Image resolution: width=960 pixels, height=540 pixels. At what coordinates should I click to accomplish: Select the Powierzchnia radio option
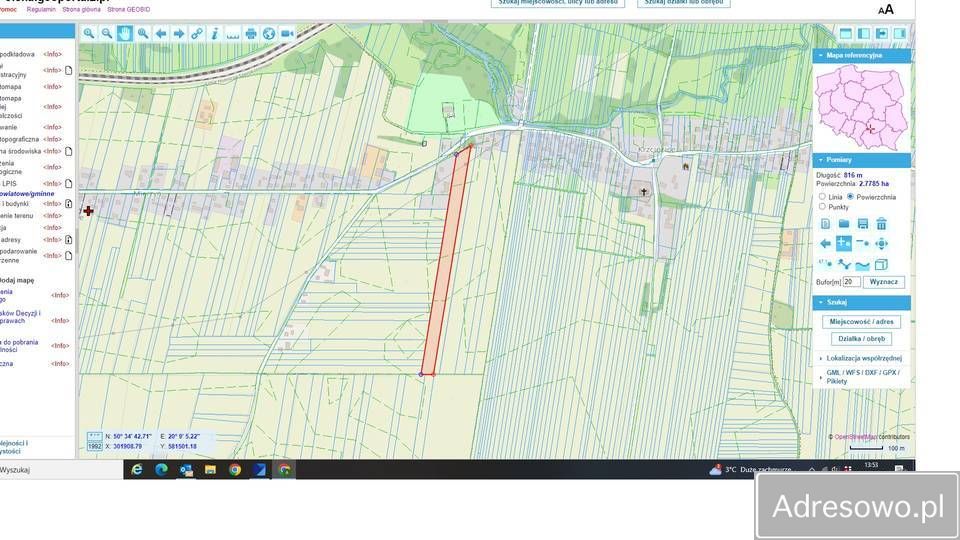851,197
